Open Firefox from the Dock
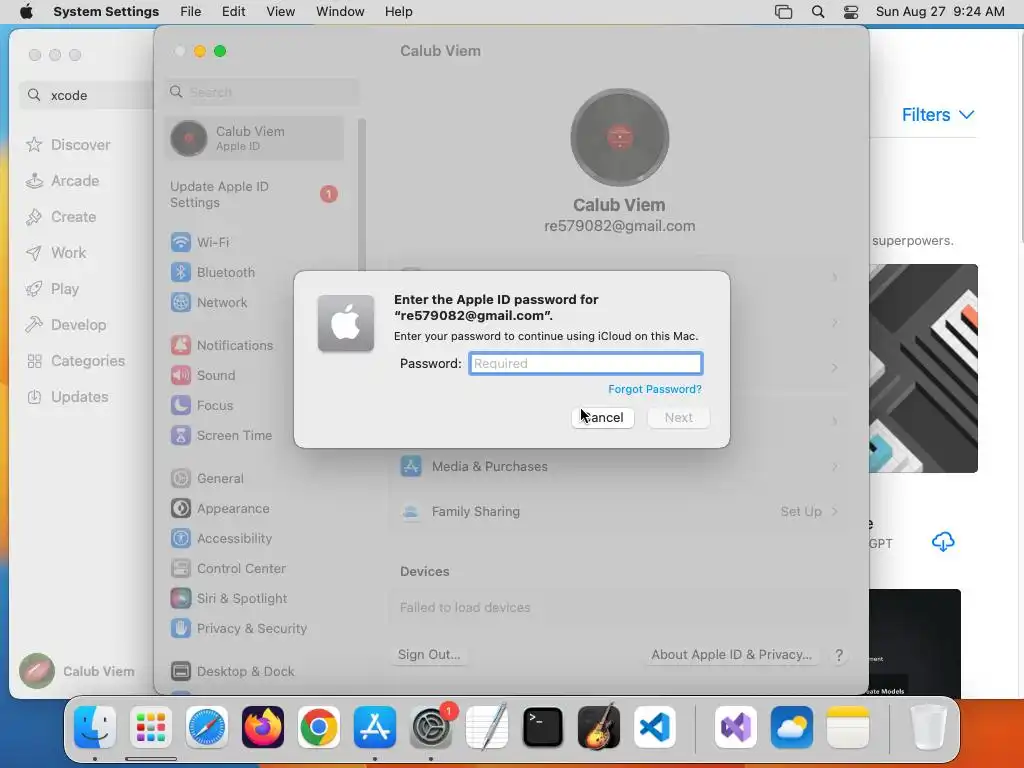The image size is (1024, 768). pyautogui.click(x=263, y=727)
